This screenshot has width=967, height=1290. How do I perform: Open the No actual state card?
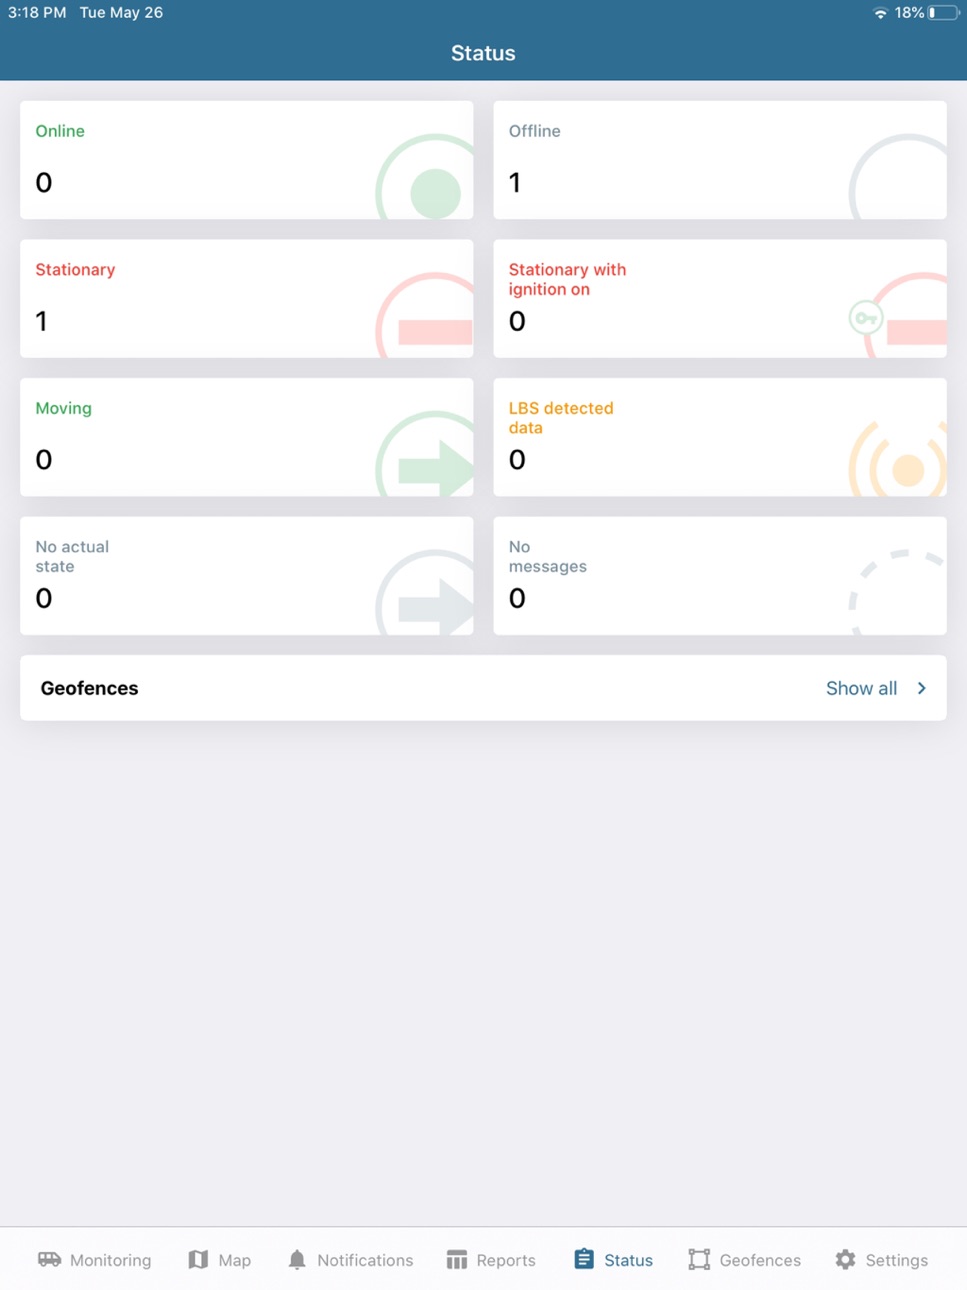(x=247, y=576)
